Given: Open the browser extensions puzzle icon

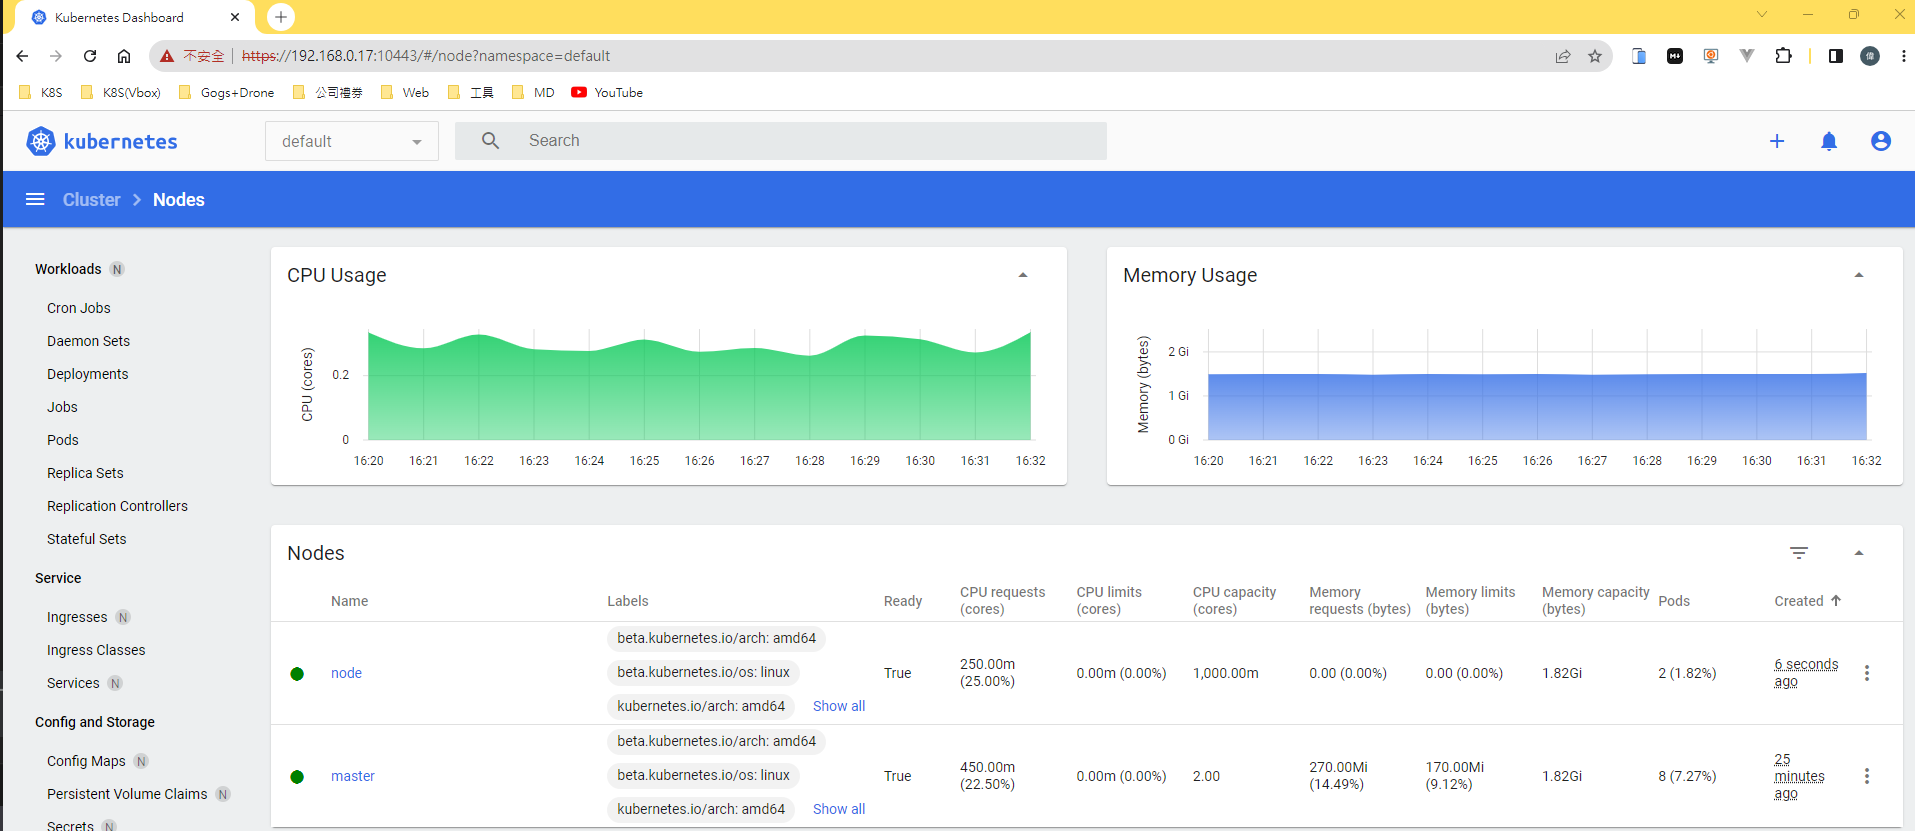Looking at the screenshot, I should (x=1783, y=56).
